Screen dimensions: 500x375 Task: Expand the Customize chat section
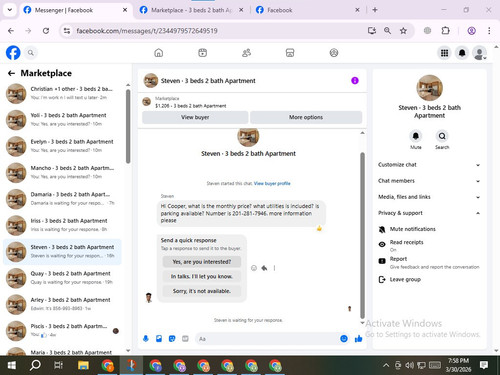point(429,165)
